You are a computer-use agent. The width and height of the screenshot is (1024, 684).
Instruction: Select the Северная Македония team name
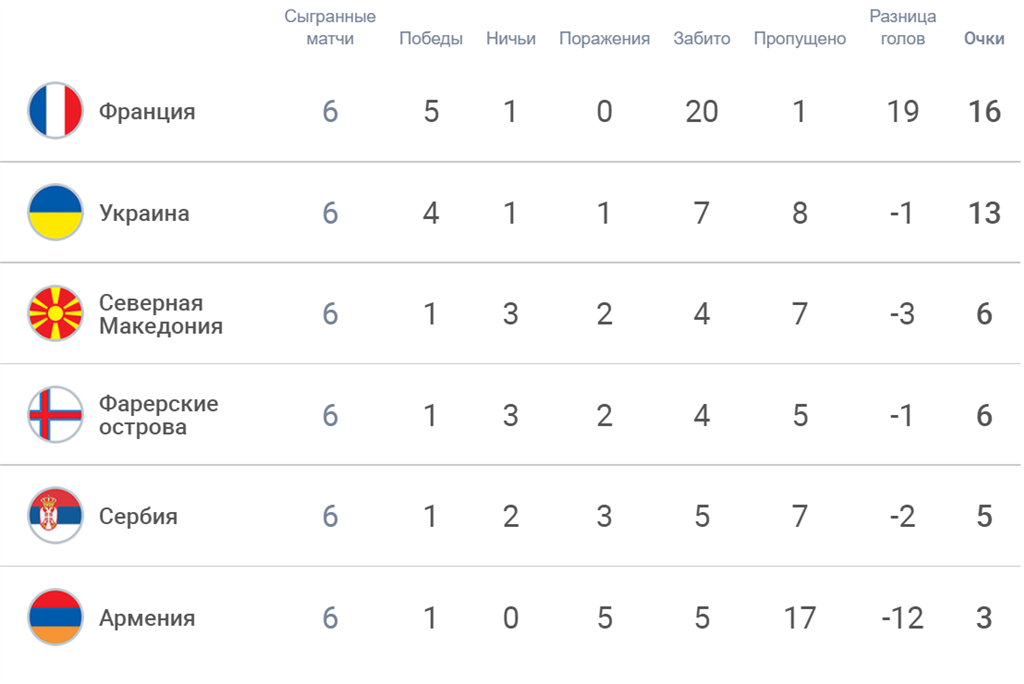point(160,314)
